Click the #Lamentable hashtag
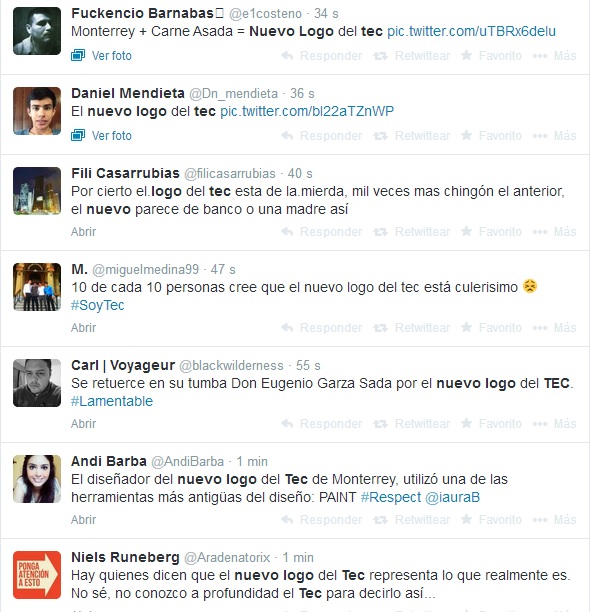590x612 pixels. pos(112,401)
